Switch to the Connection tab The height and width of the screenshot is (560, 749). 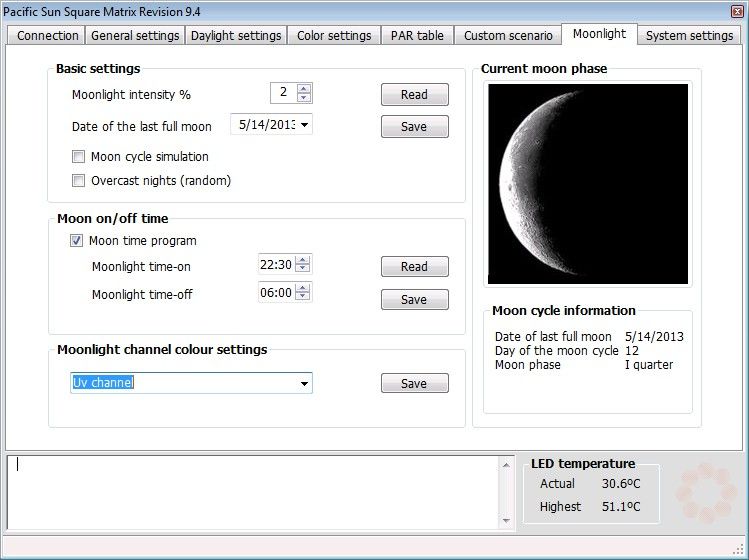point(47,36)
